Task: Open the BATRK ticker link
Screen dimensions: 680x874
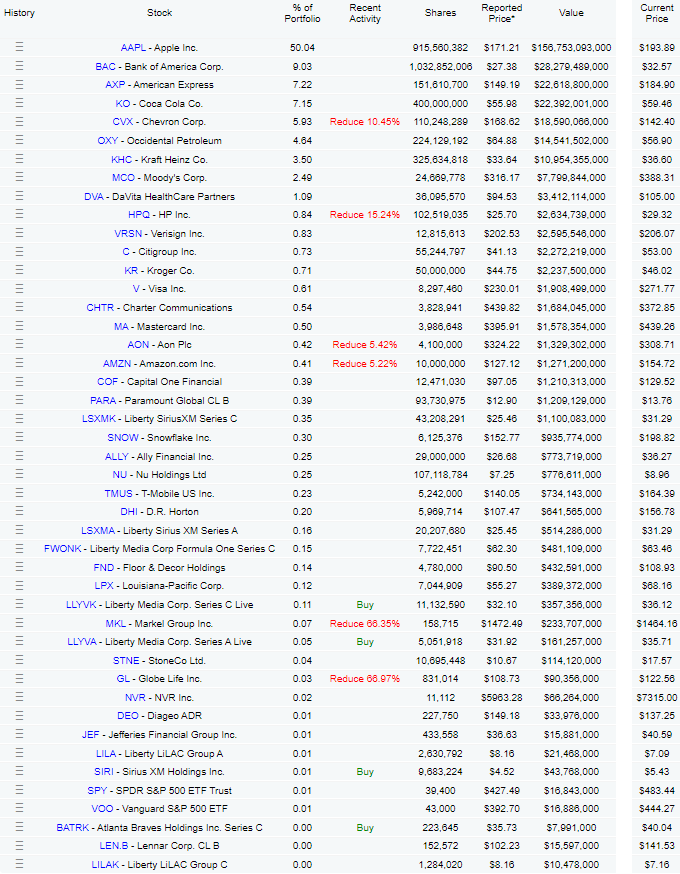Action: [x=72, y=828]
